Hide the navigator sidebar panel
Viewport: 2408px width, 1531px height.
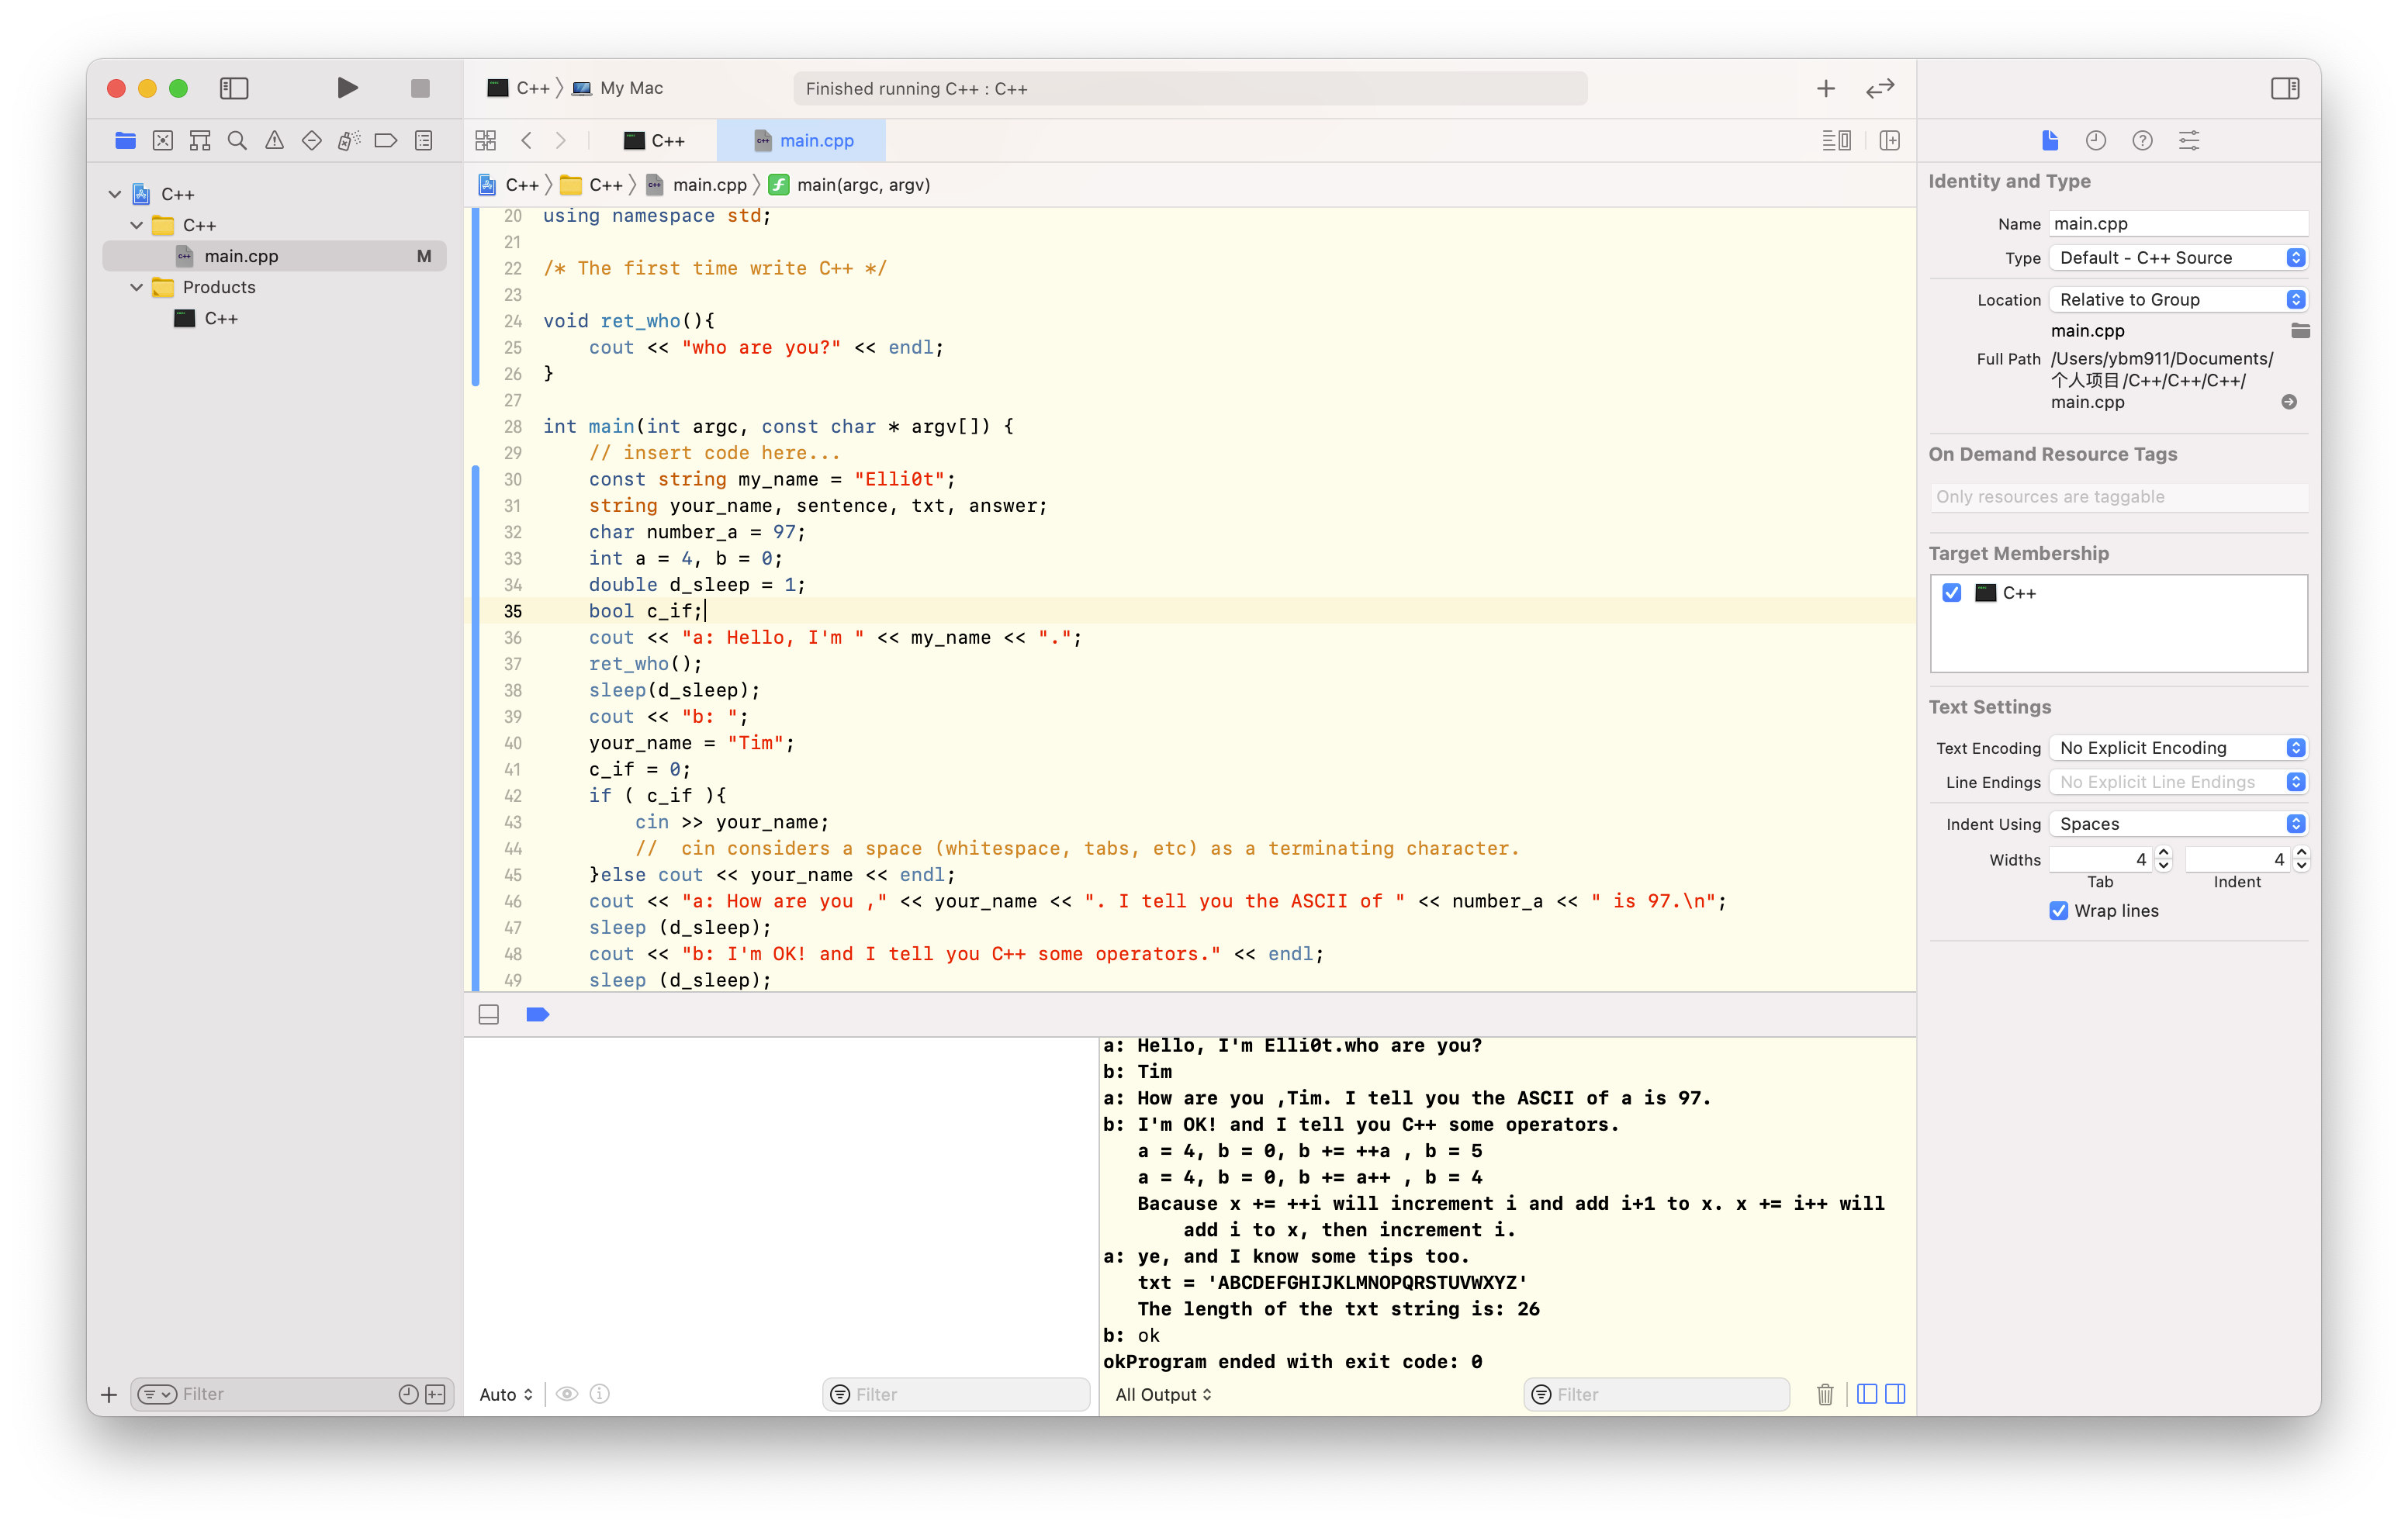pos(234,88)
